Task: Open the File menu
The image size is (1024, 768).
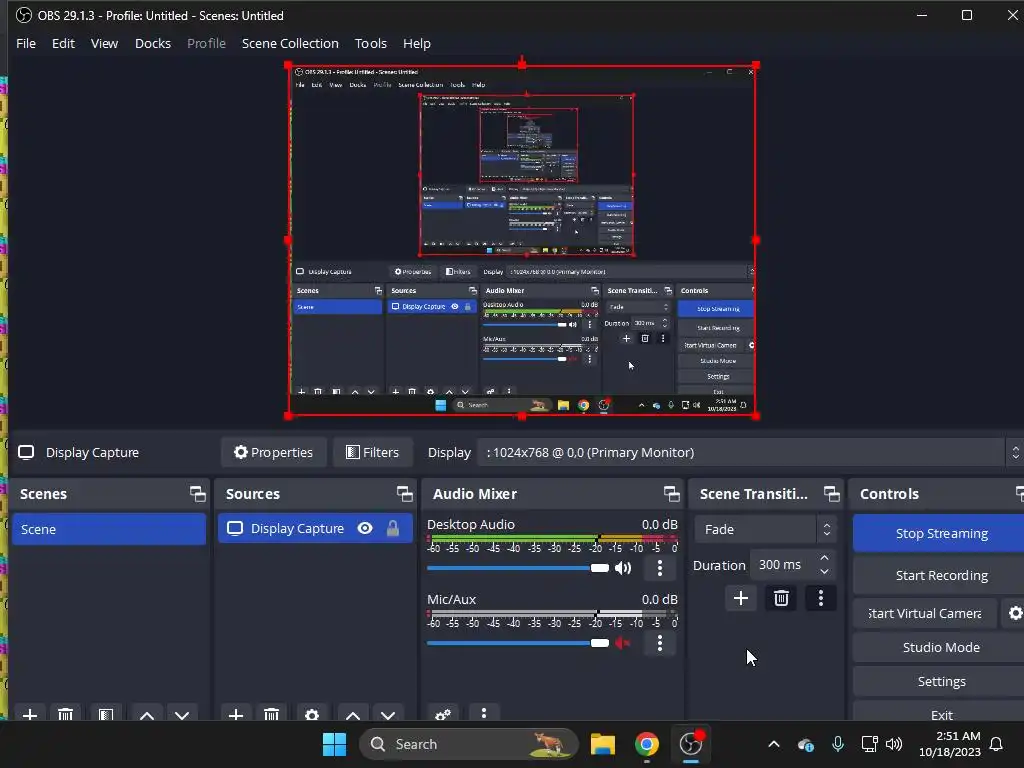Action: click(x=25, y=43)
